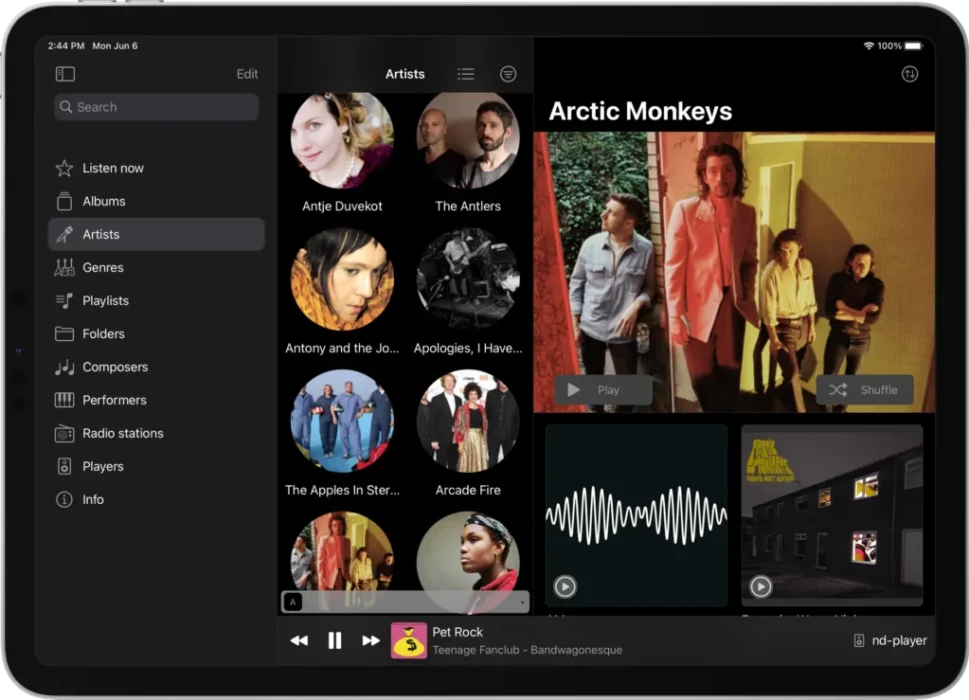The image size is (969, 700).
Task: Choose output player nd-player
Action: tap(891, 641)
